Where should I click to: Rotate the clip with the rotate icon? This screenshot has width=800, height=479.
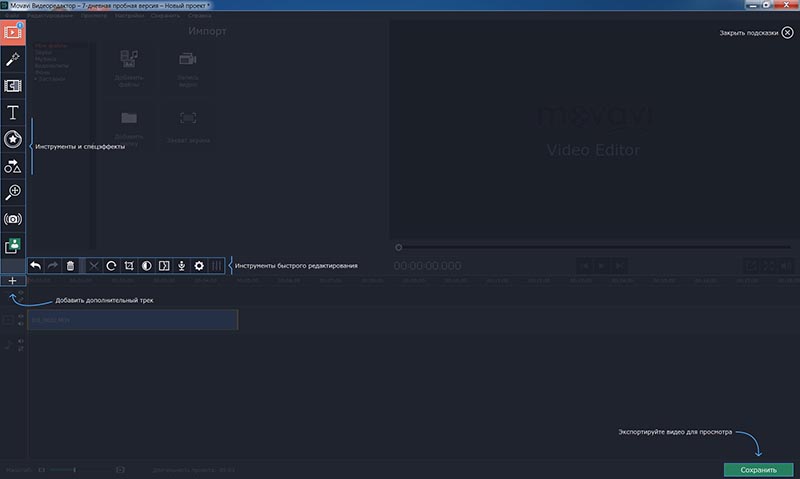tap(111, 266)
